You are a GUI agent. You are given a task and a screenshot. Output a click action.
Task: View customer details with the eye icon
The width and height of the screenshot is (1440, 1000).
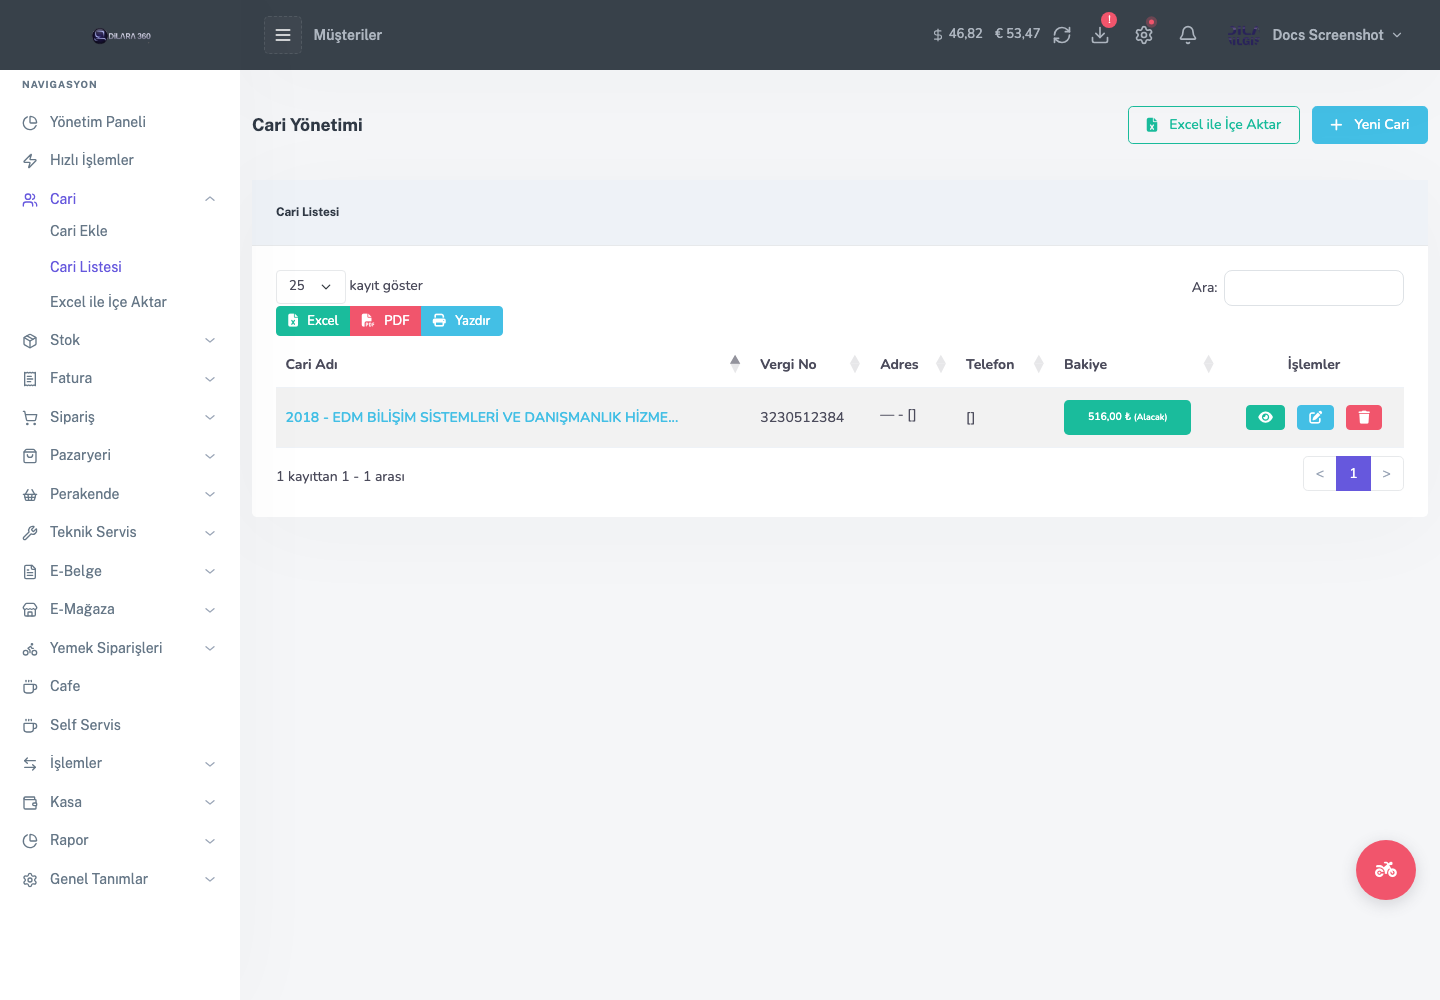point(1265,417)
